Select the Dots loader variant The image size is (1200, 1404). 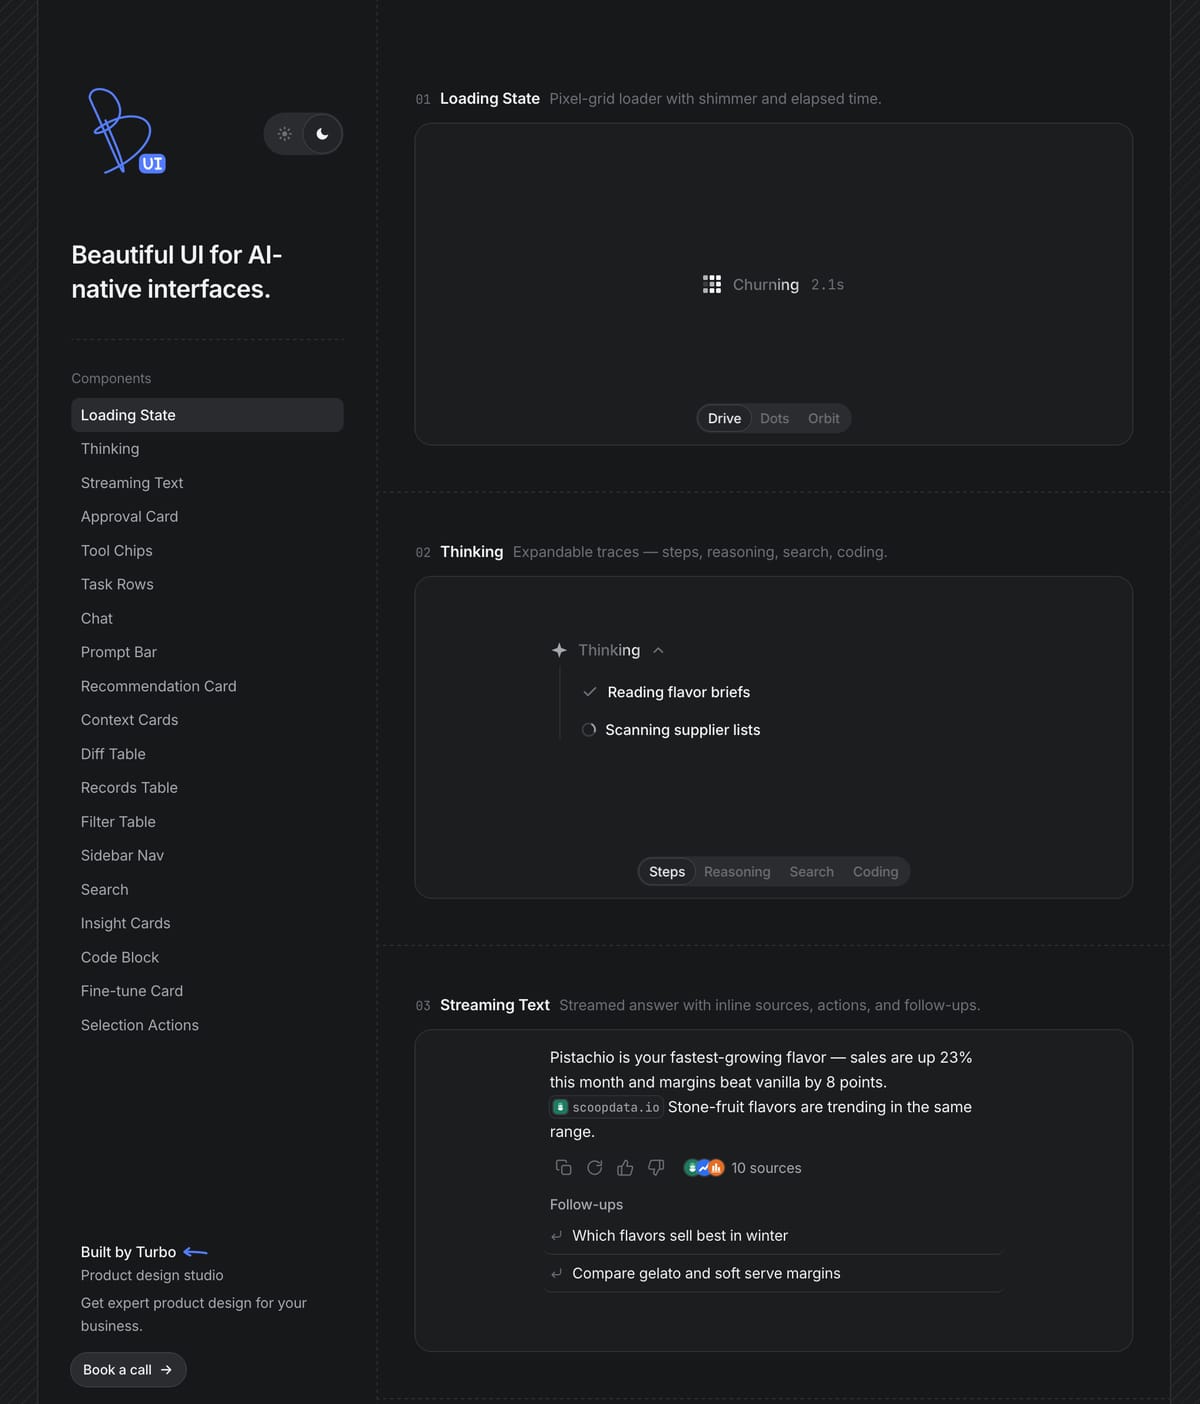[x=774, y=418]
